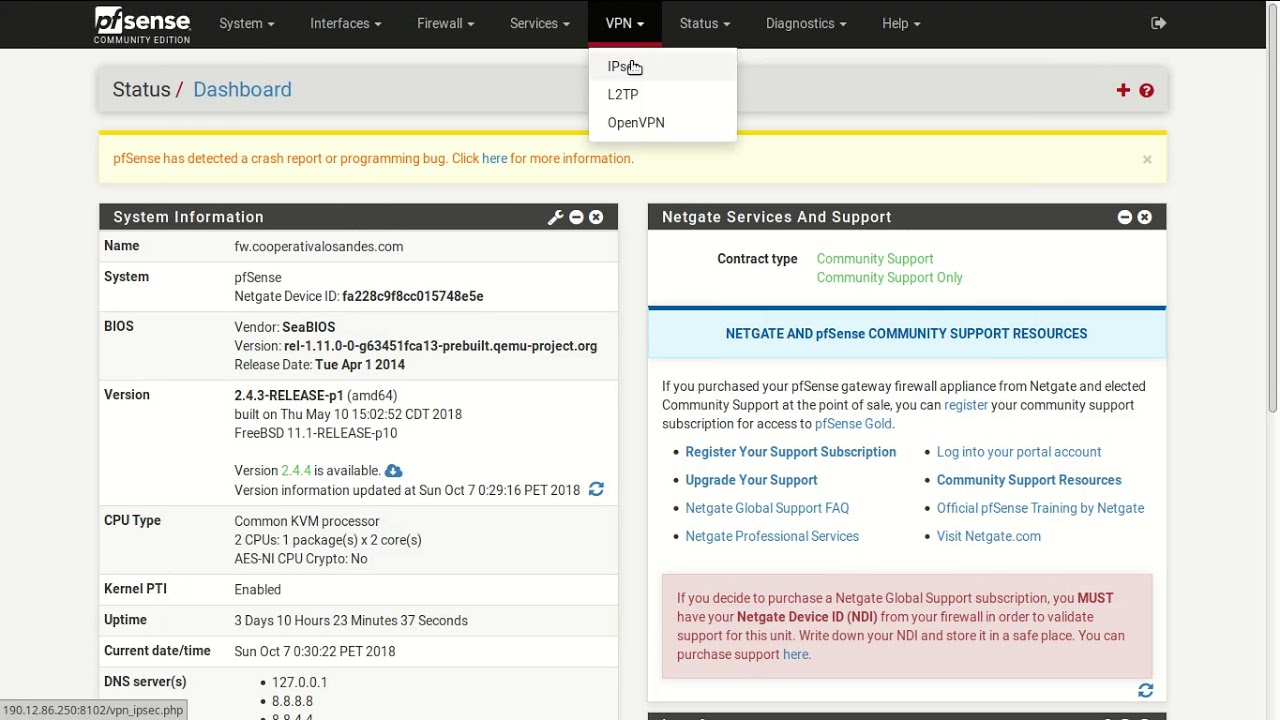Choose OpenVPN from the VPN menu
The image size is (1280, 720).
pos(662,122)
